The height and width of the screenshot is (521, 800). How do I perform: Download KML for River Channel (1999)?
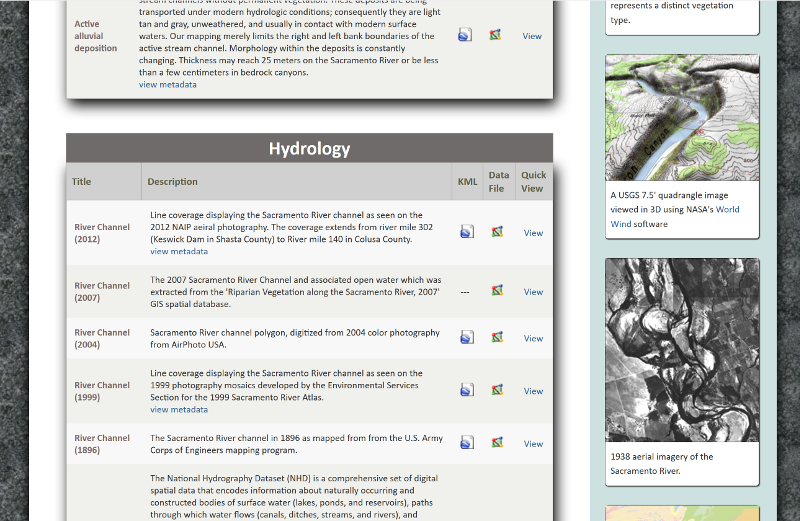[x=466, y=390]
